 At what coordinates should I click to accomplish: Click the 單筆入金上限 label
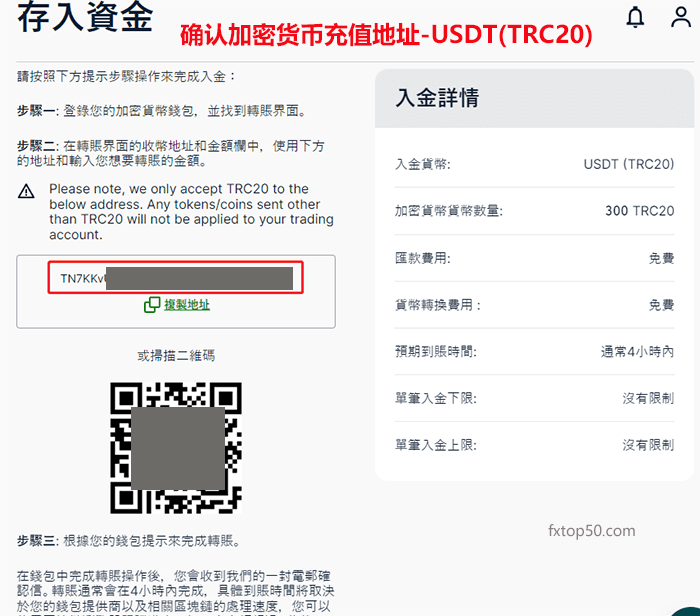(436, 445)
